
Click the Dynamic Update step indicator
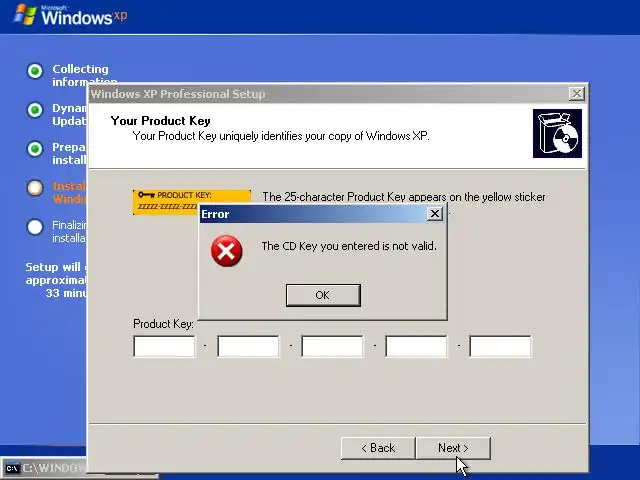[35, 110]
